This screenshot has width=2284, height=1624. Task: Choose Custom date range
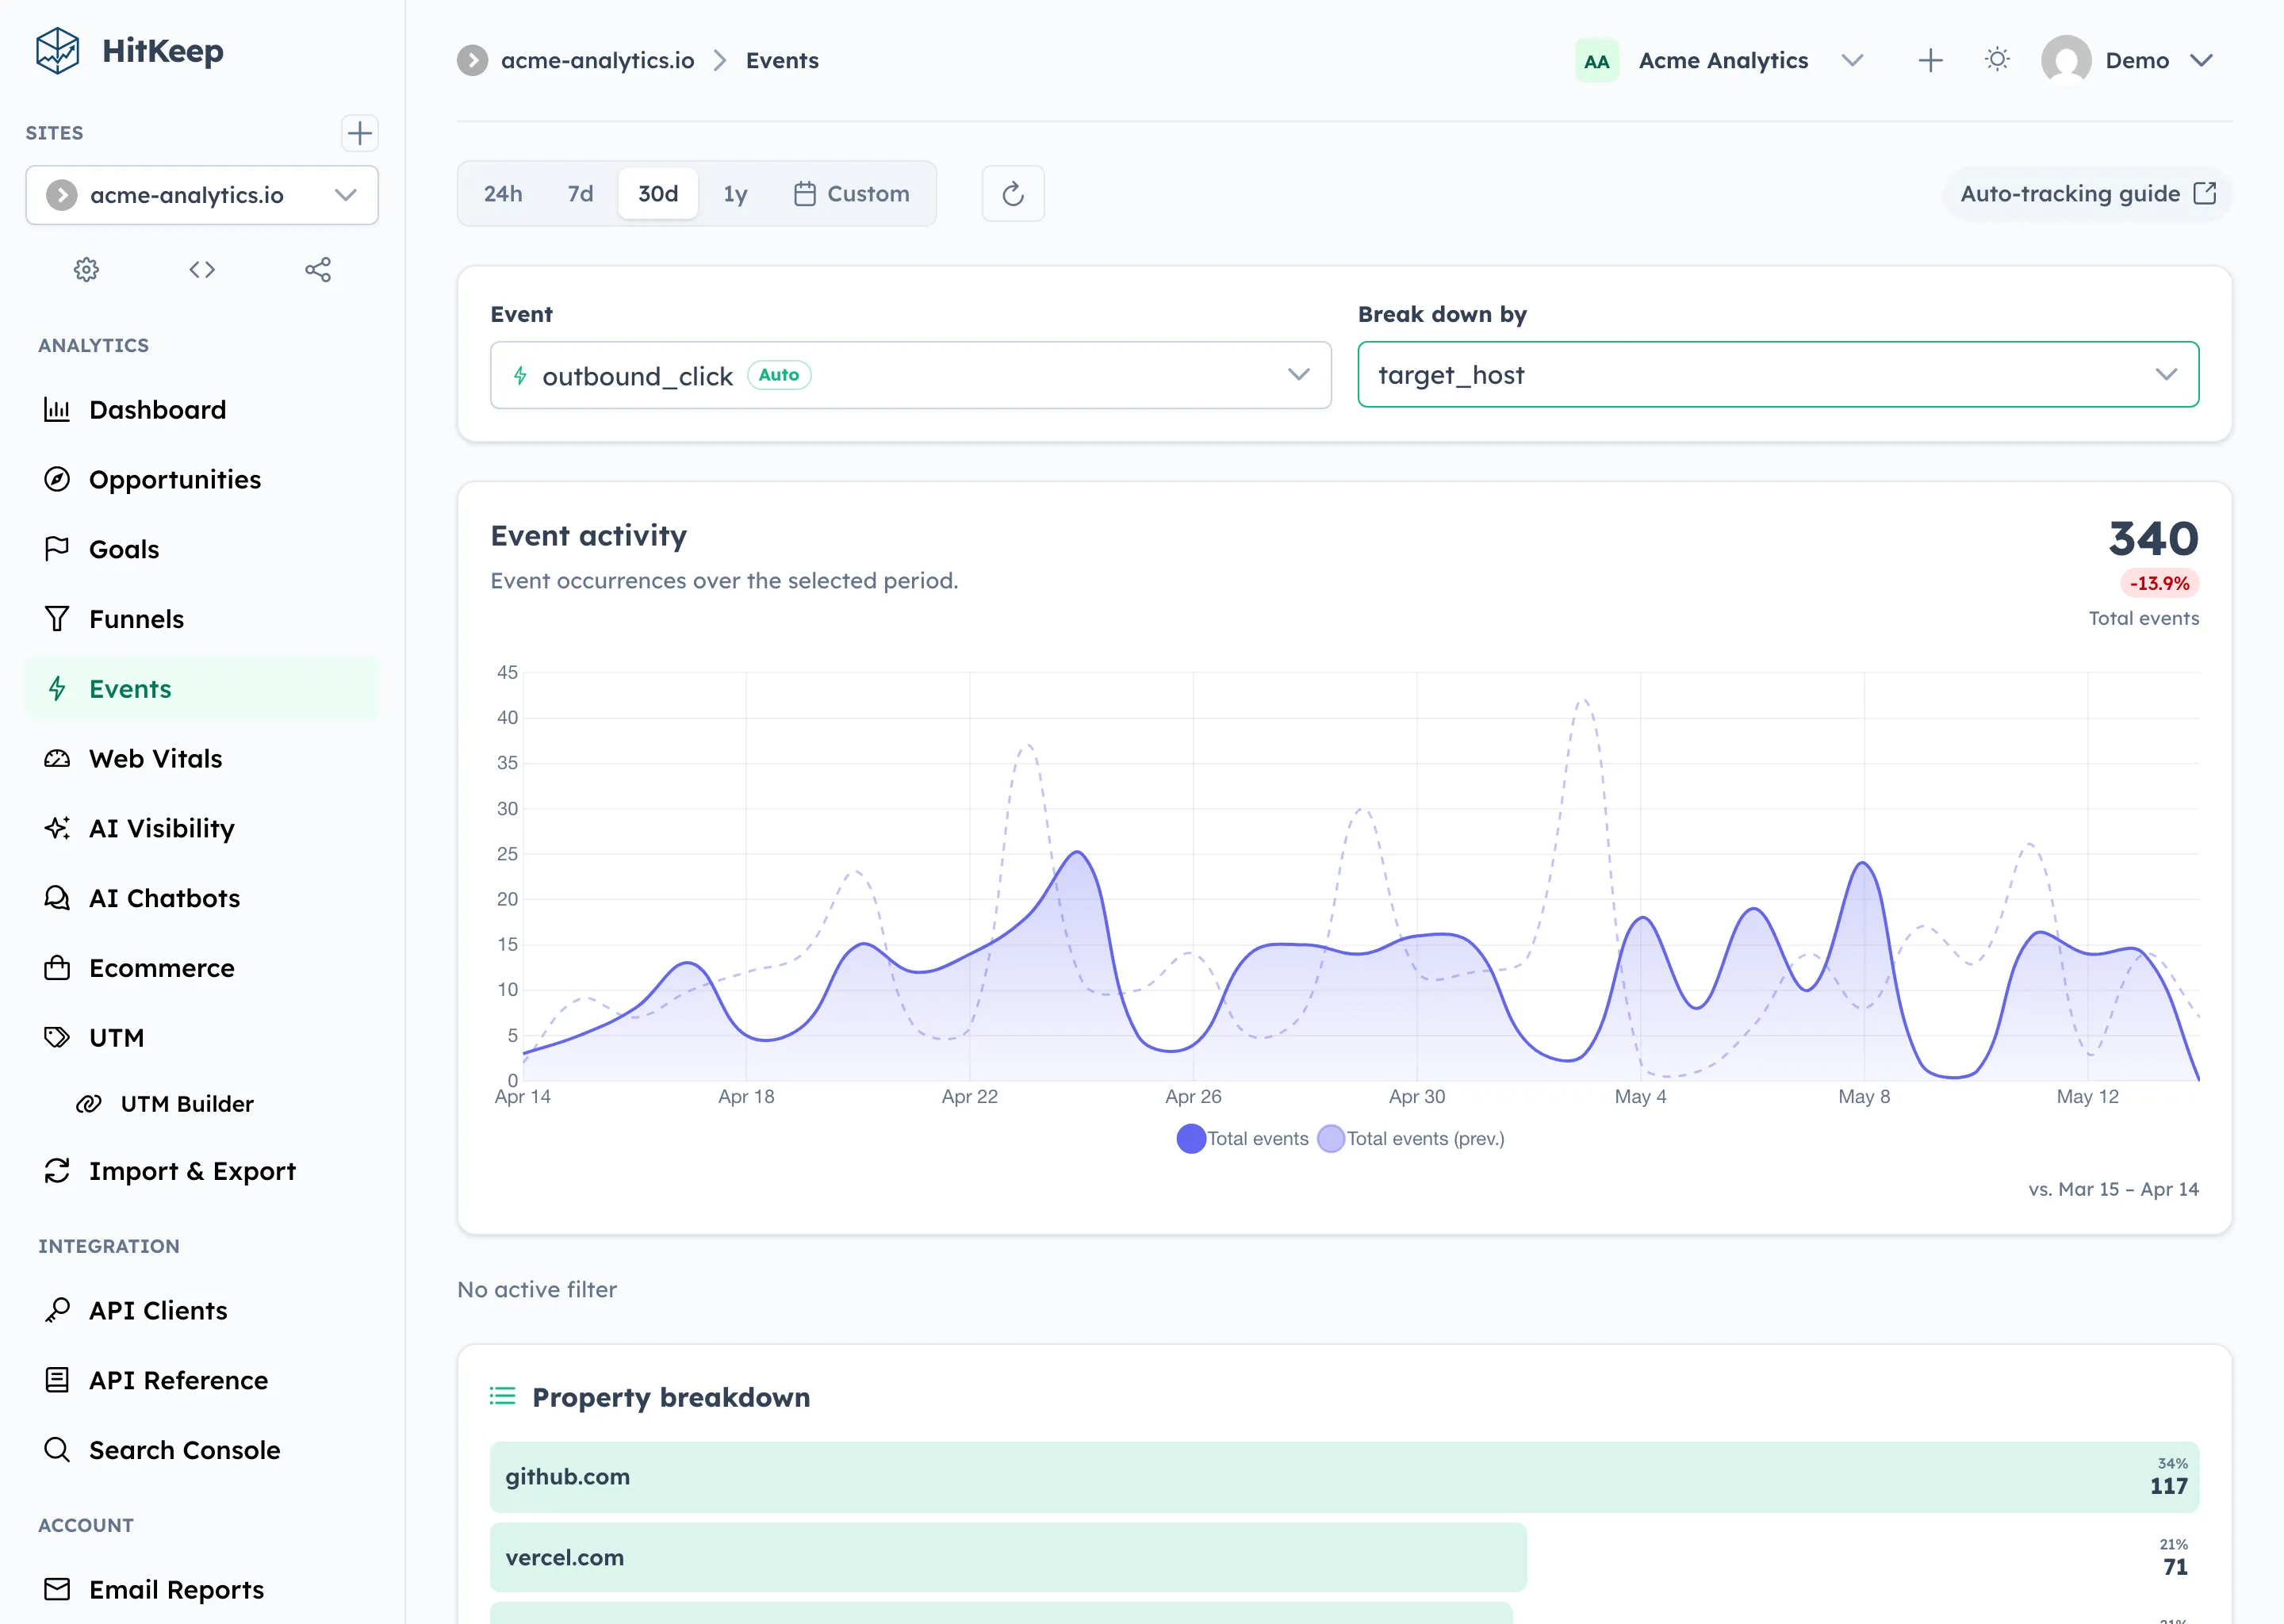click(851, 193)
